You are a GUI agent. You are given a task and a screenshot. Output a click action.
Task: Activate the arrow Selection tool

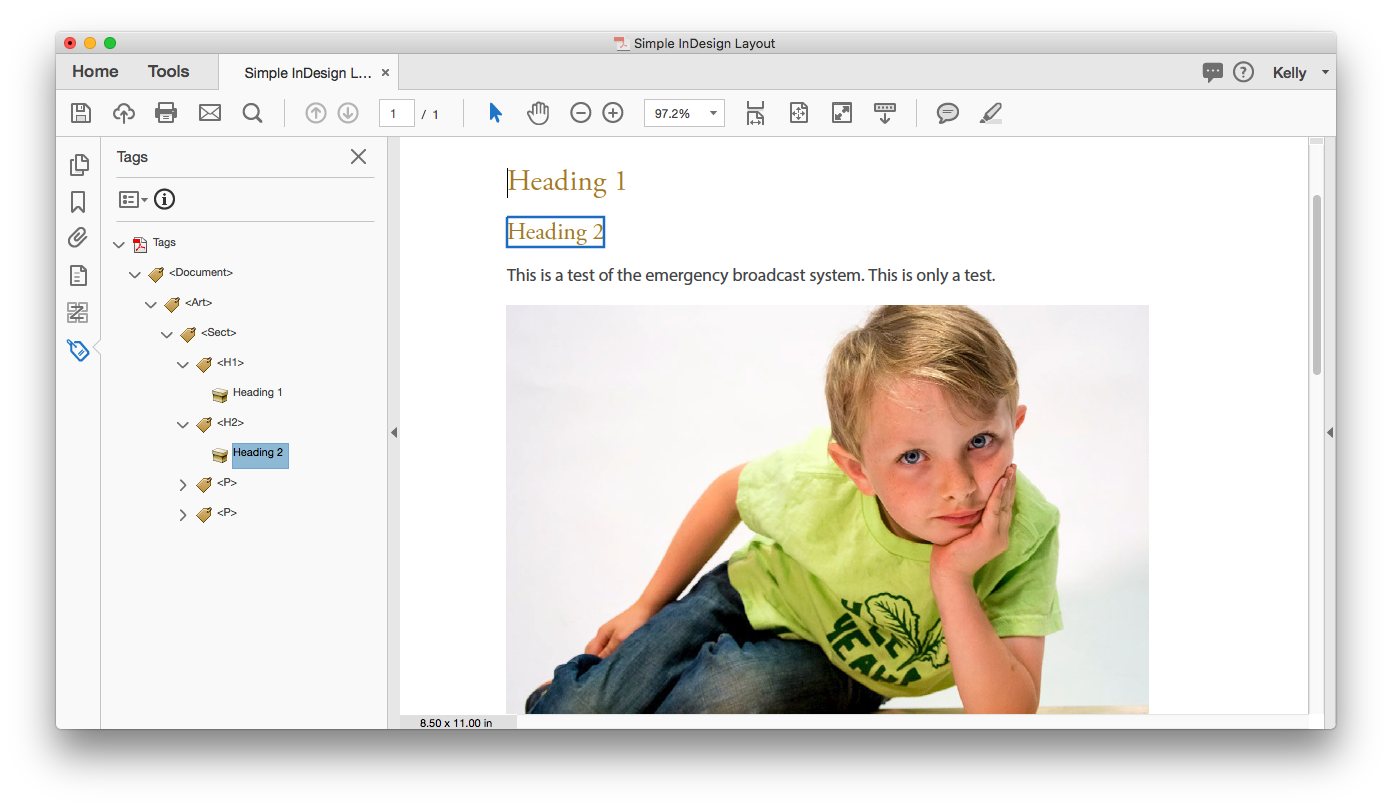[495, 113]
